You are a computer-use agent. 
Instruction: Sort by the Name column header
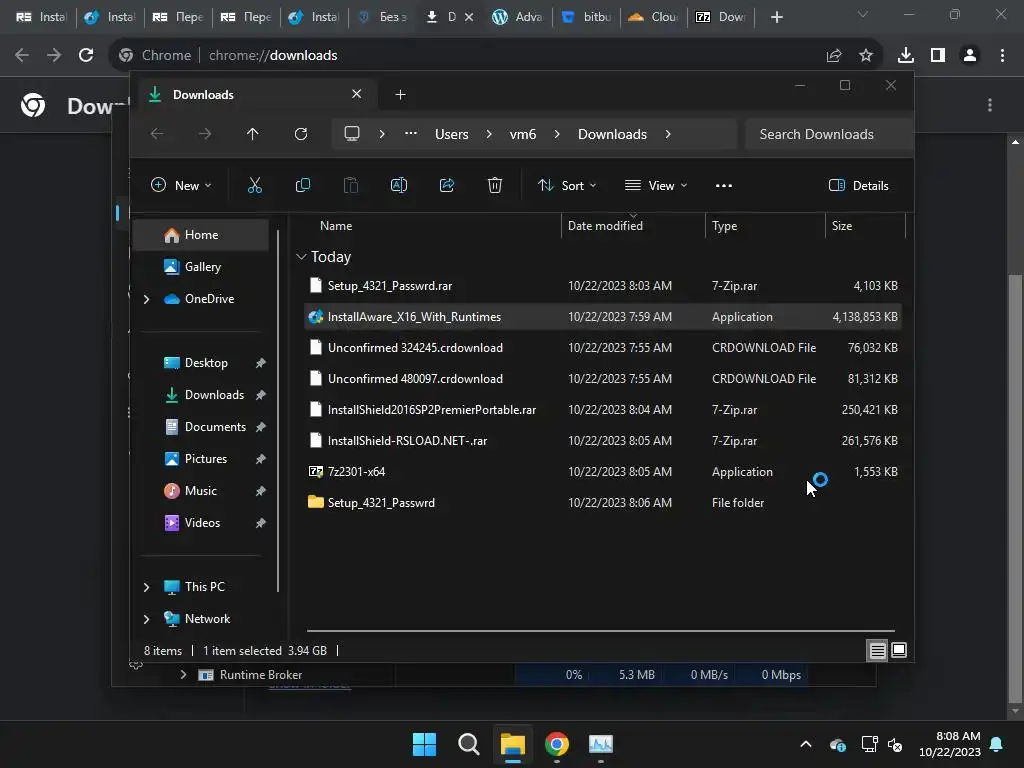tap(336, 226)
